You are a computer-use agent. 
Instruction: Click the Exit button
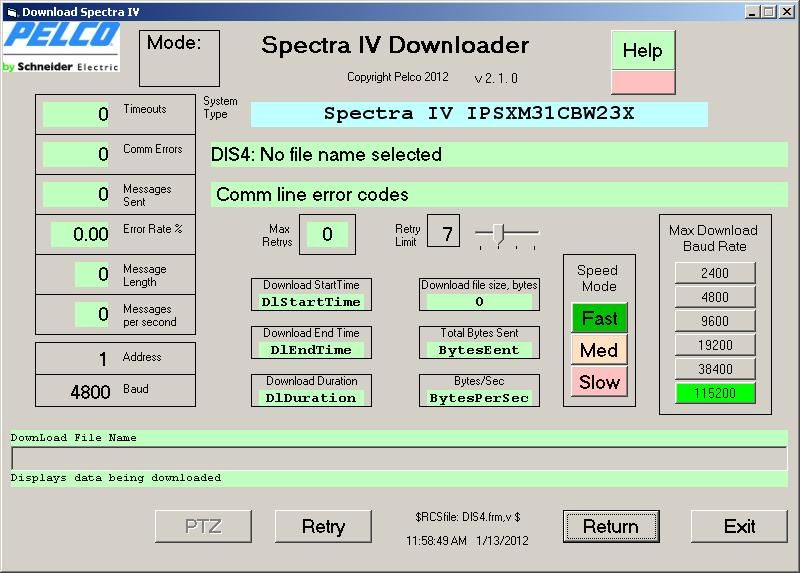[x=739, y=526]
